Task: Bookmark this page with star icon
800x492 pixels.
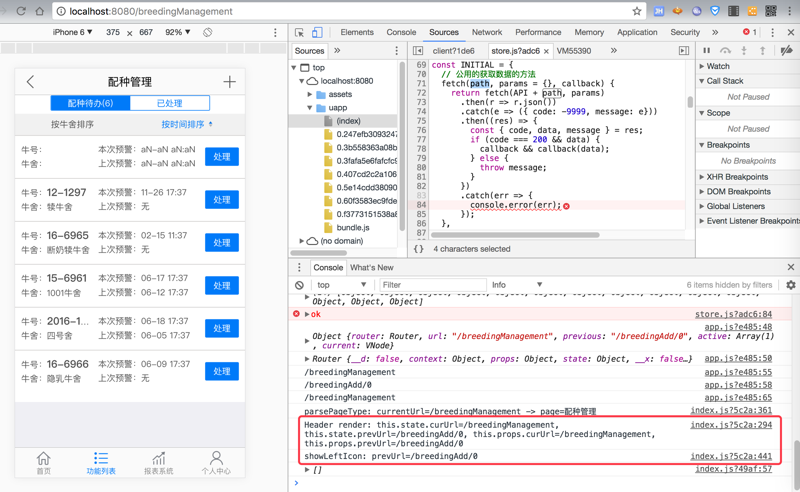Action: coord(636,11)
